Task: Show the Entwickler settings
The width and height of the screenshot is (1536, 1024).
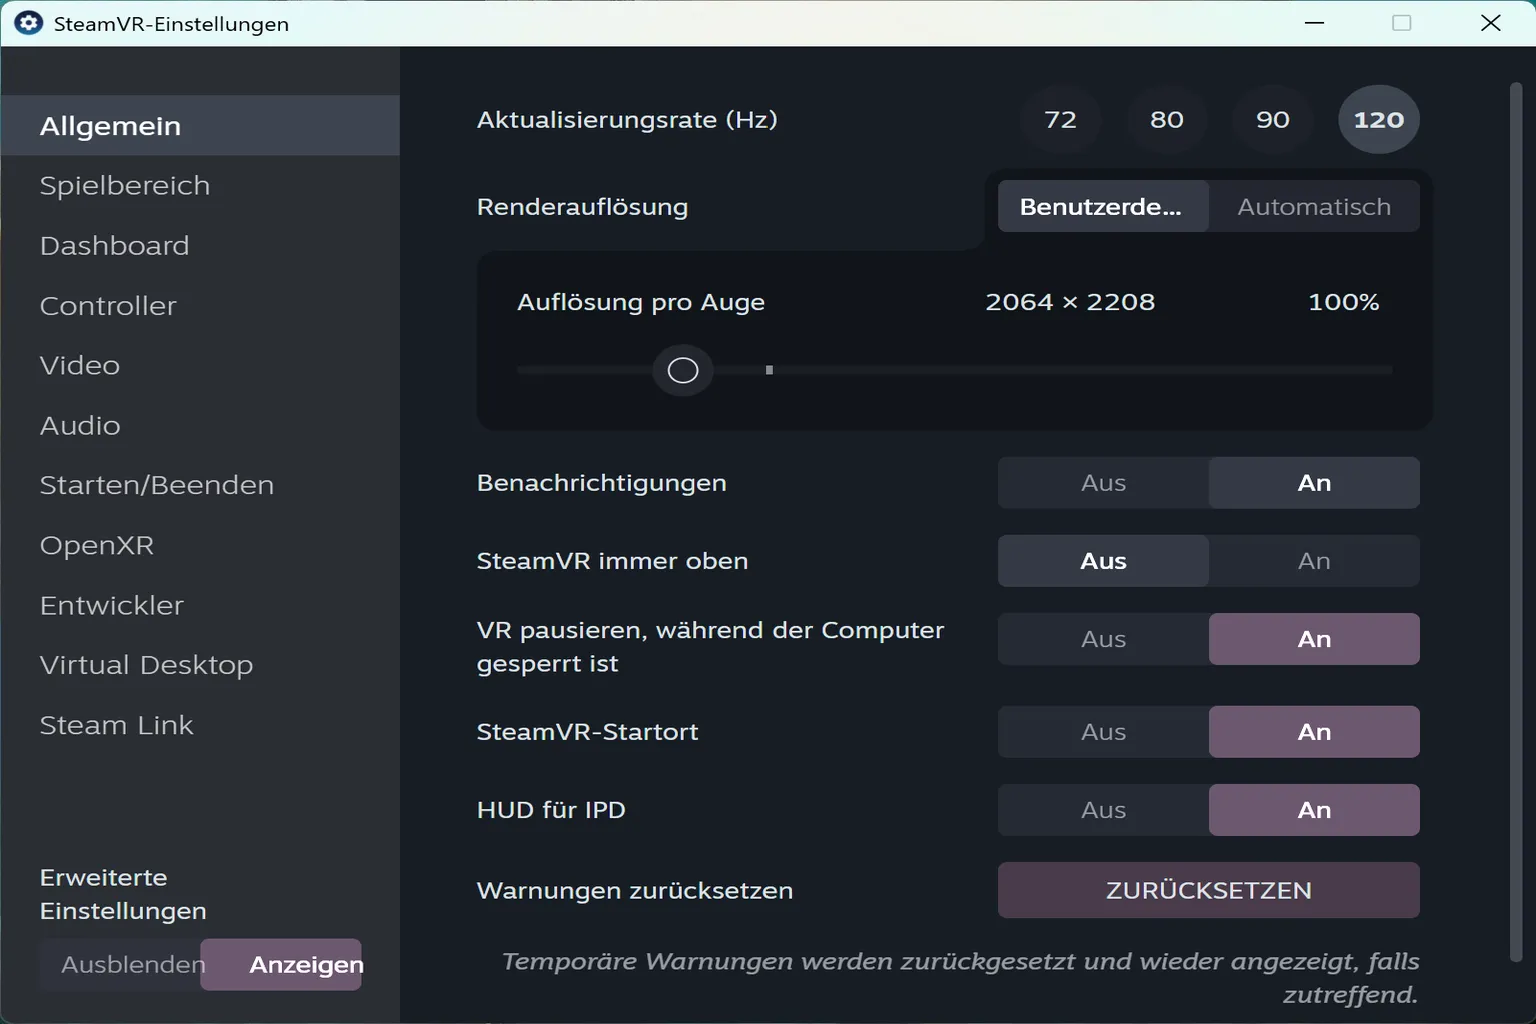Action: pyautogui.click(x=200, y=605)
